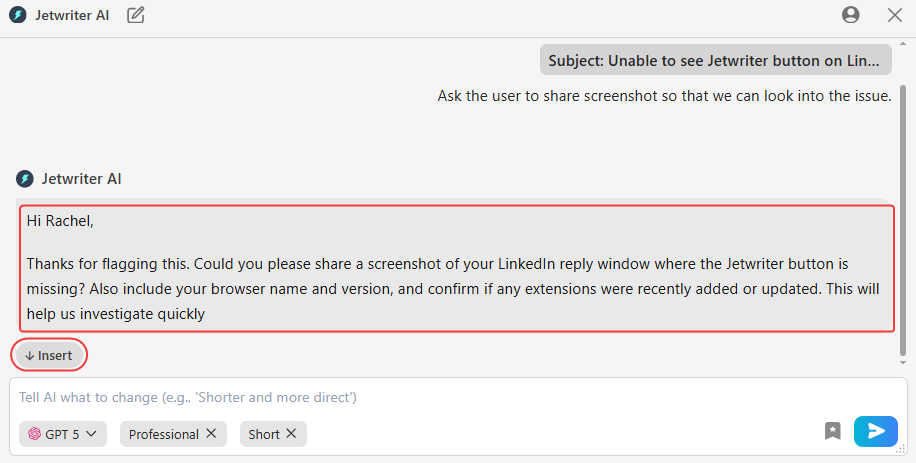Click the Jetwriter lightning logo in header

click(18, 15)
